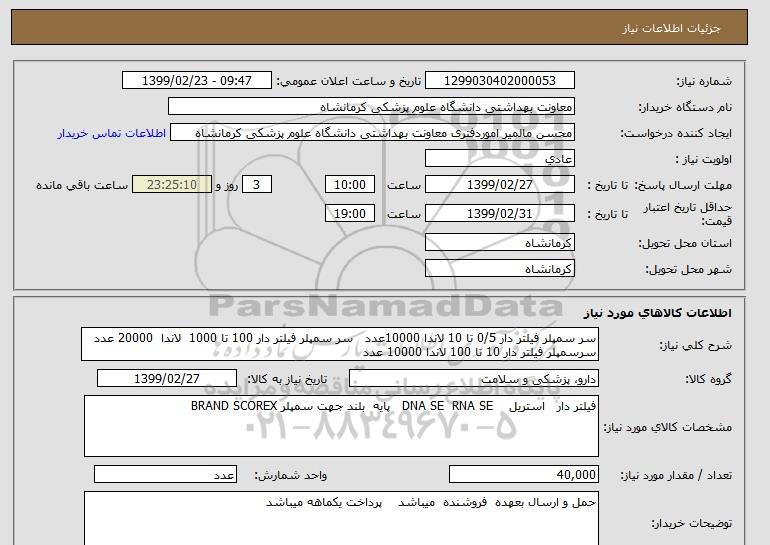Screen dimensions: 770x545
Task: Click the واحد شمارش field showing عدد
Action: (x=165, y=475)
